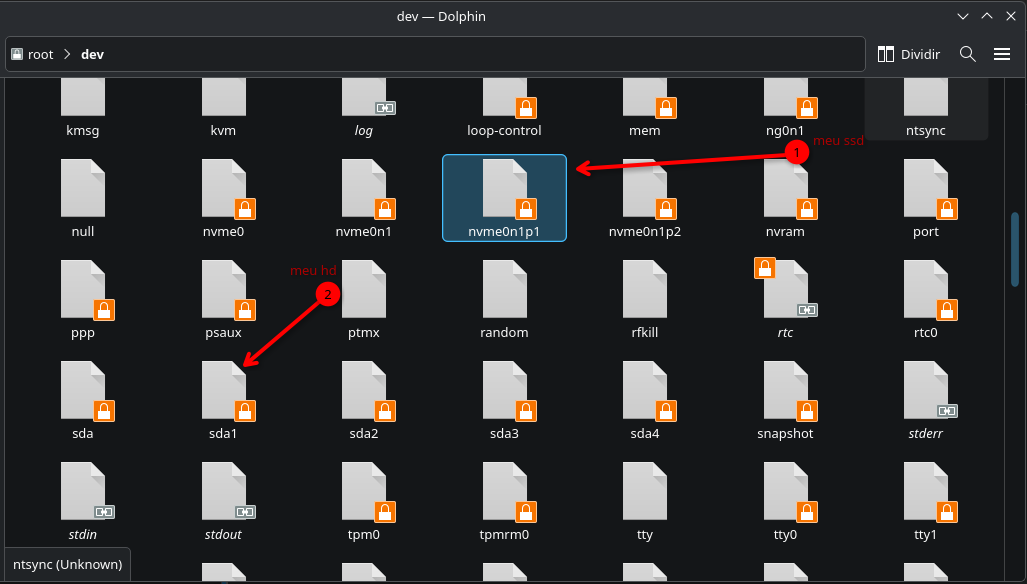Select the rfkill device file
Image resolution: width=1027 pixels, height=584 pixels.
click(x=644, y=299)
